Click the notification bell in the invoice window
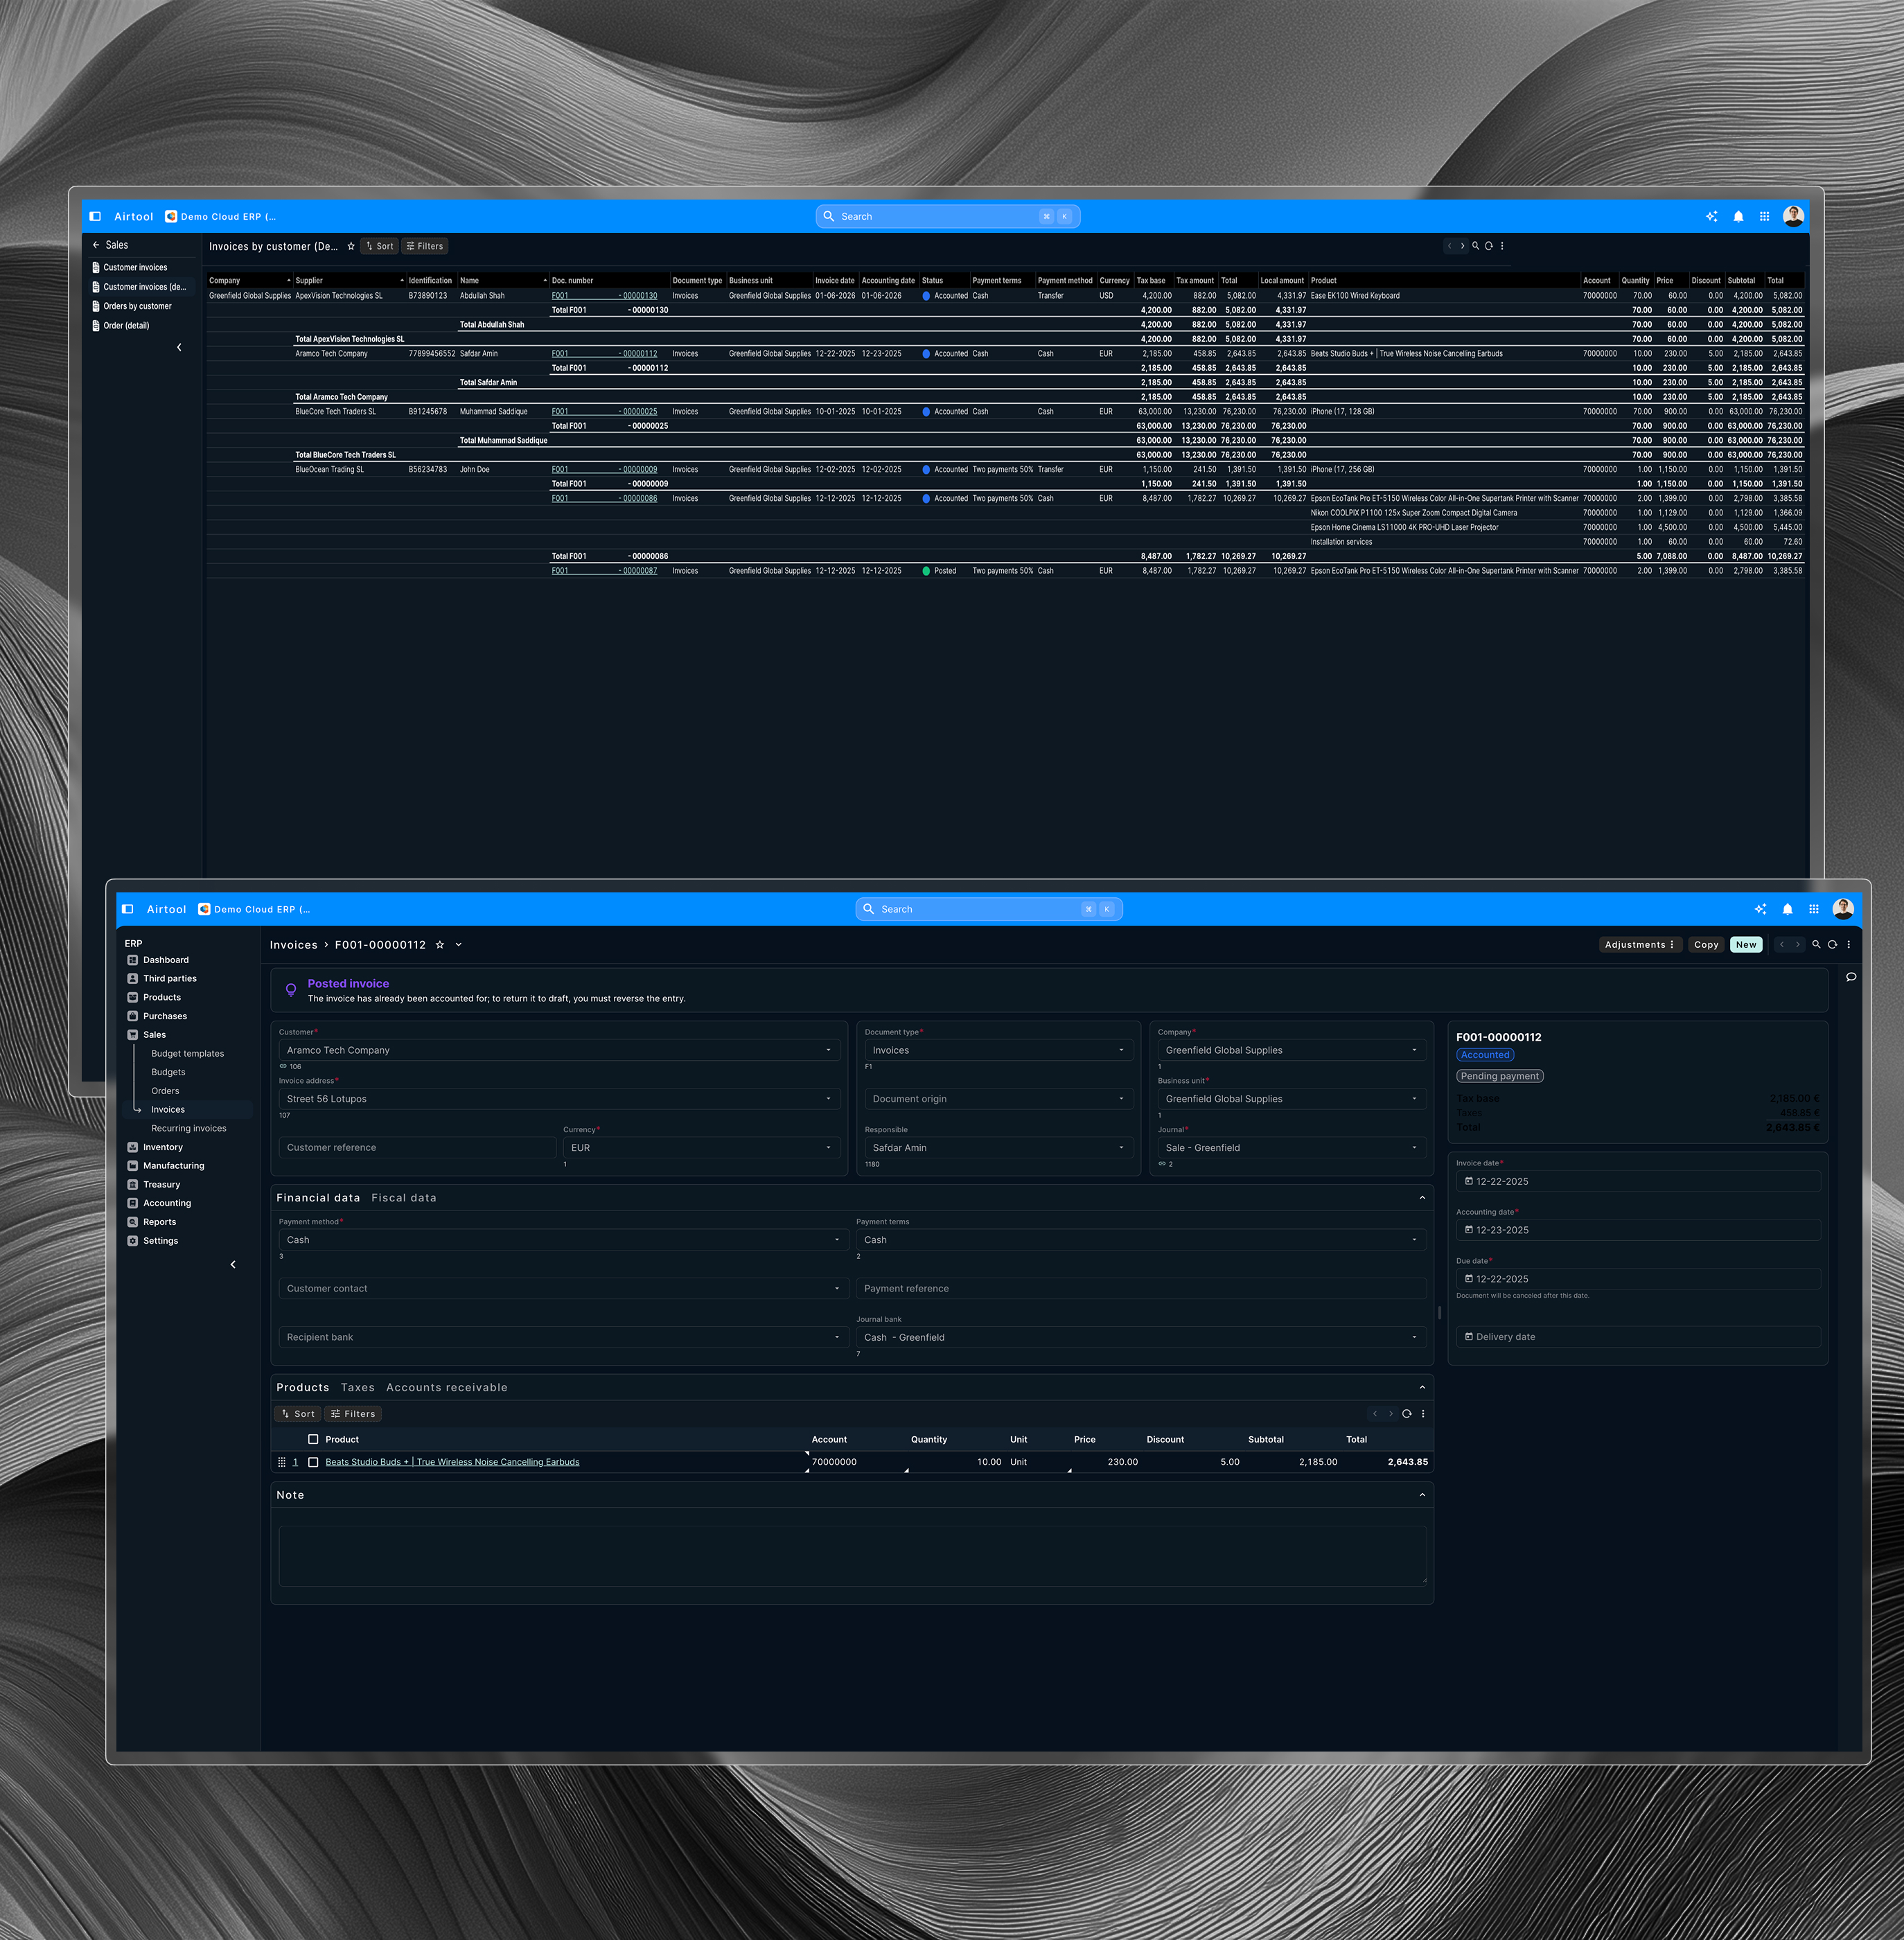 point(1787,909)
